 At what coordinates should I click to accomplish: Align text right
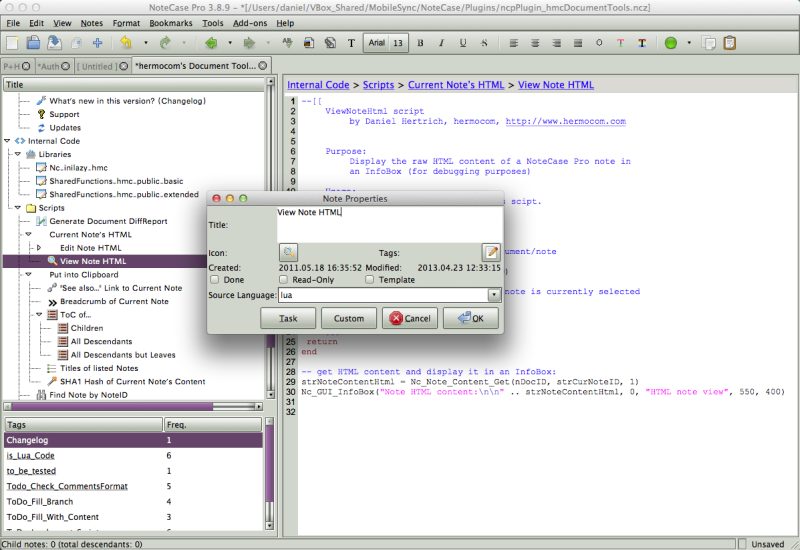pyautogui.click(x=557, y=43)
